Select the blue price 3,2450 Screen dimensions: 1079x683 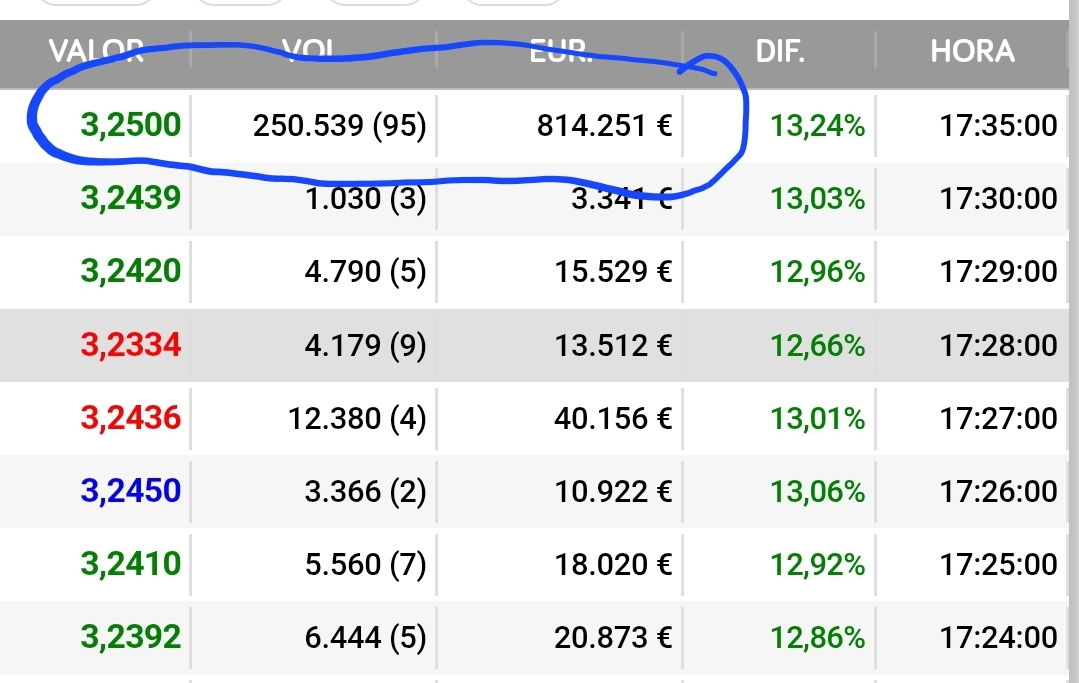tap(131, 490)
